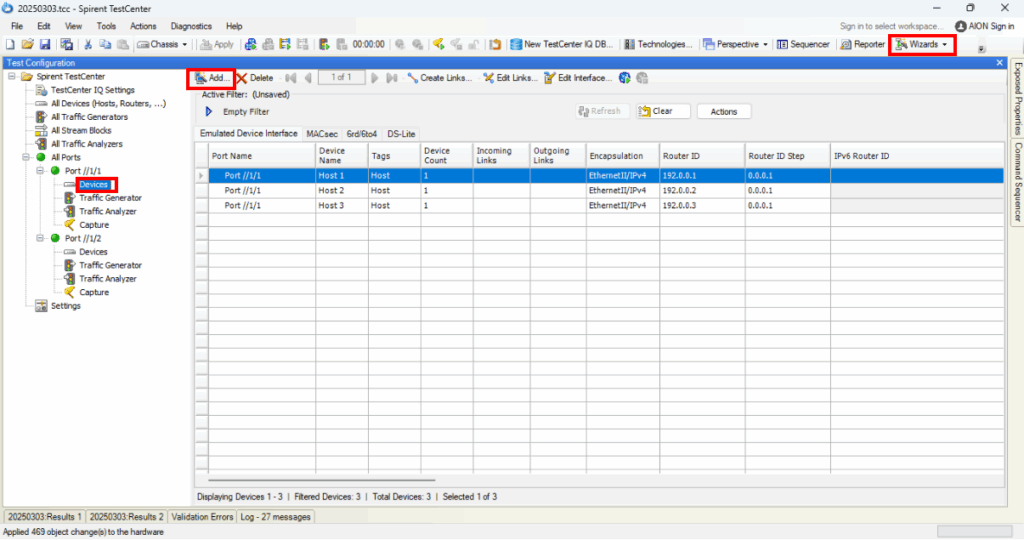The height and width of the screenshot is (540, 1024).
Task: Launch the Reporter tool
Action: click(x=862, y=44)
